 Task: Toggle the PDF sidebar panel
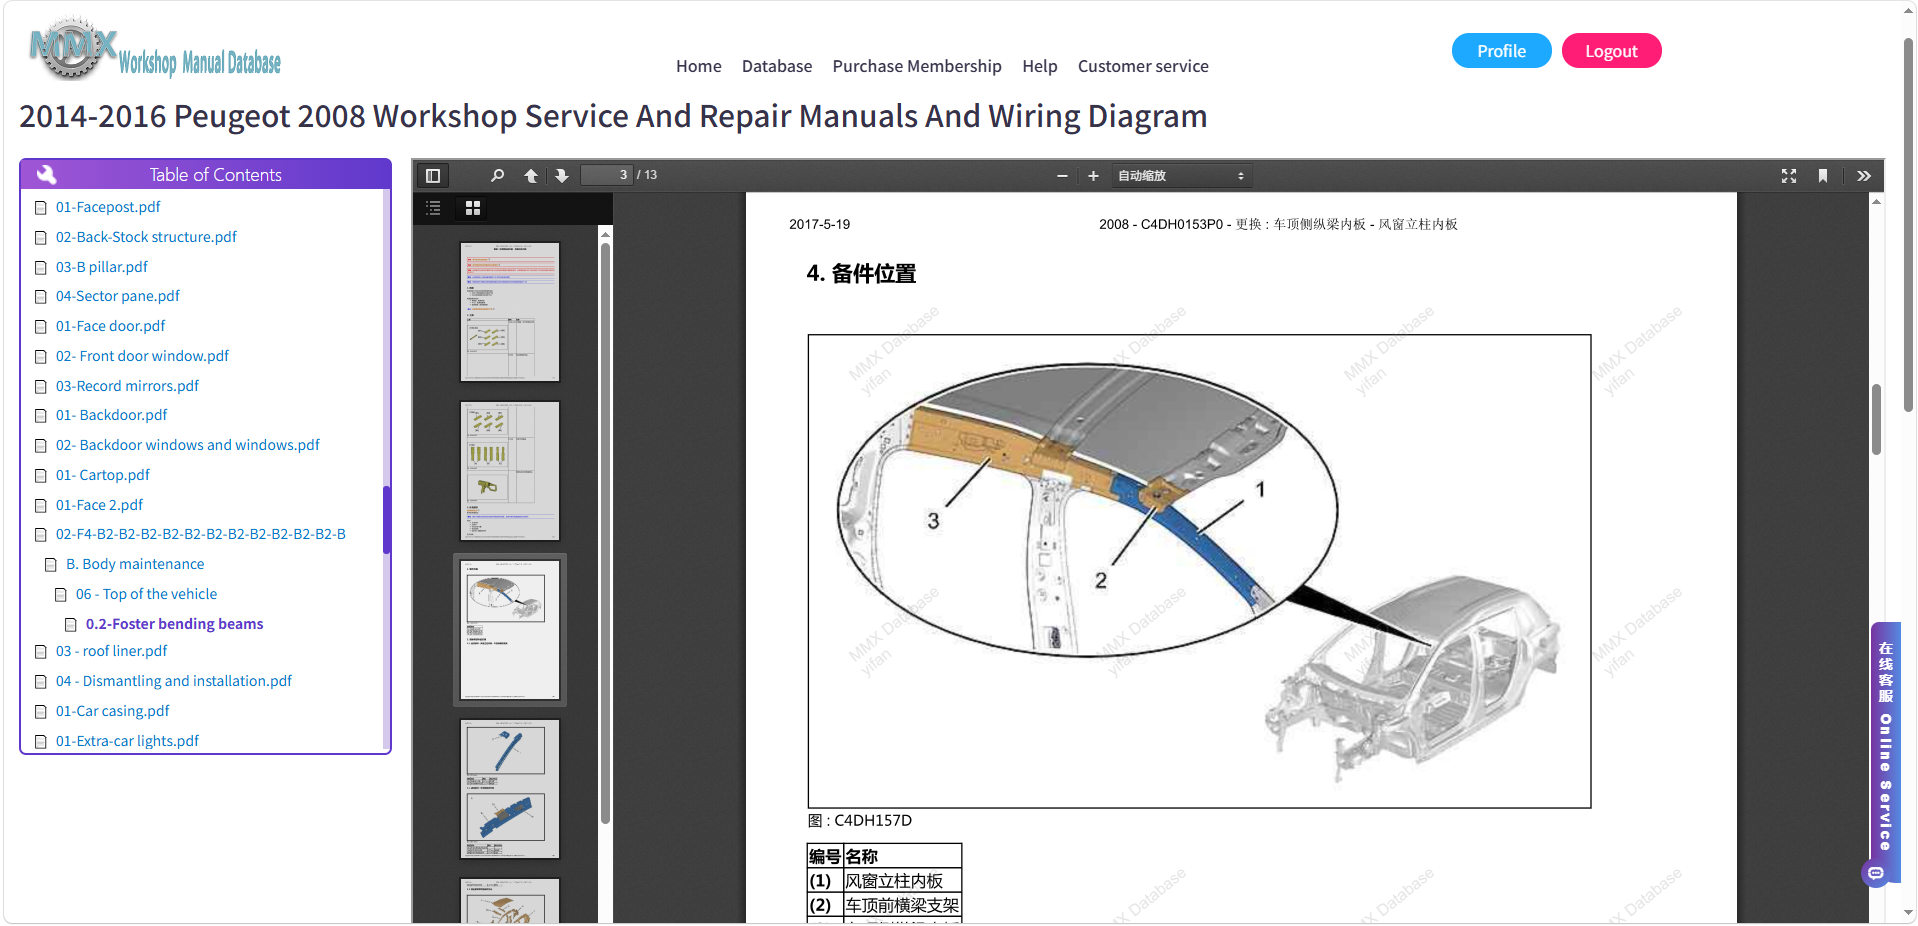point(433,176)
